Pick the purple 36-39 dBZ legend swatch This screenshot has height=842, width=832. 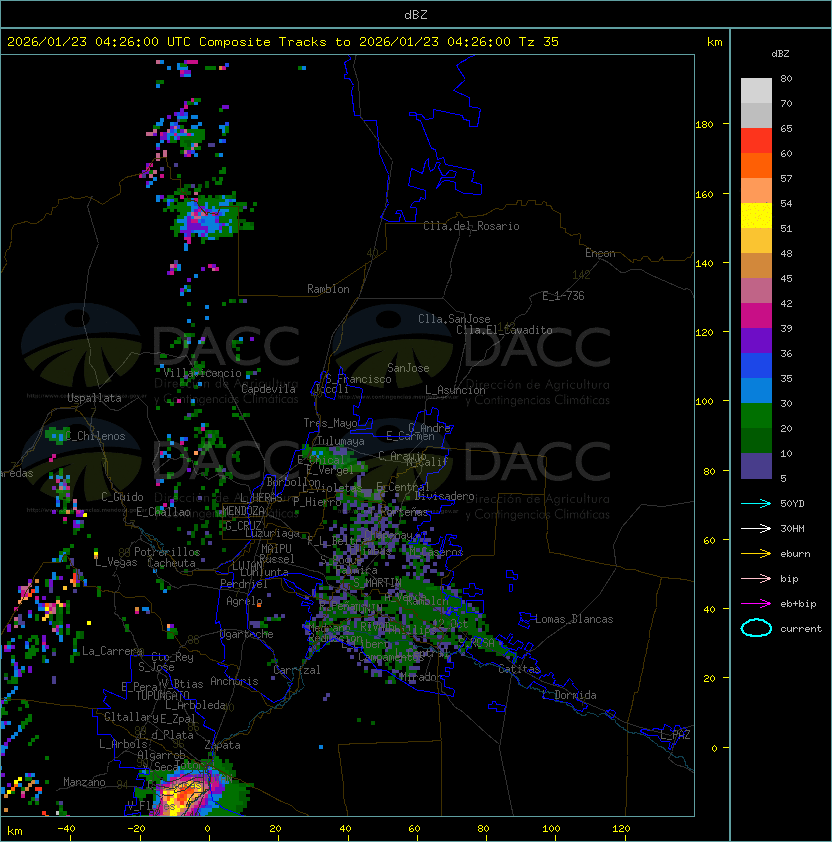coord(756,341)
